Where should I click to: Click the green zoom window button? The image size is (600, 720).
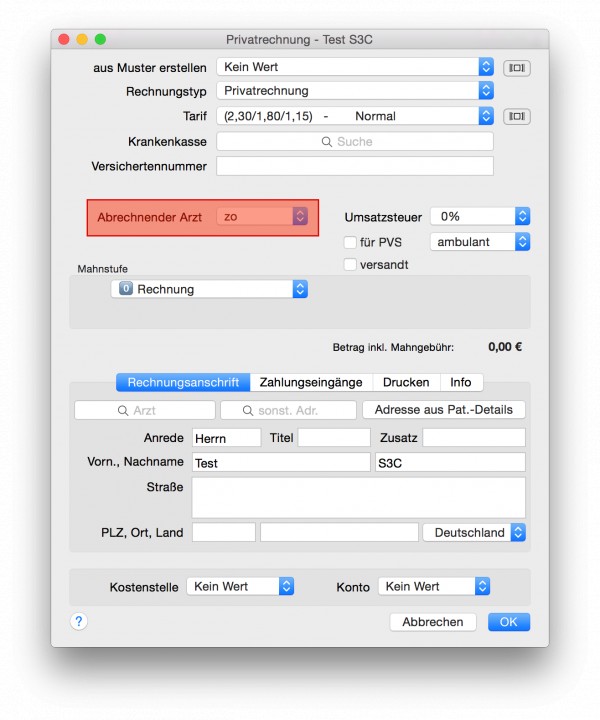point(100,39)
